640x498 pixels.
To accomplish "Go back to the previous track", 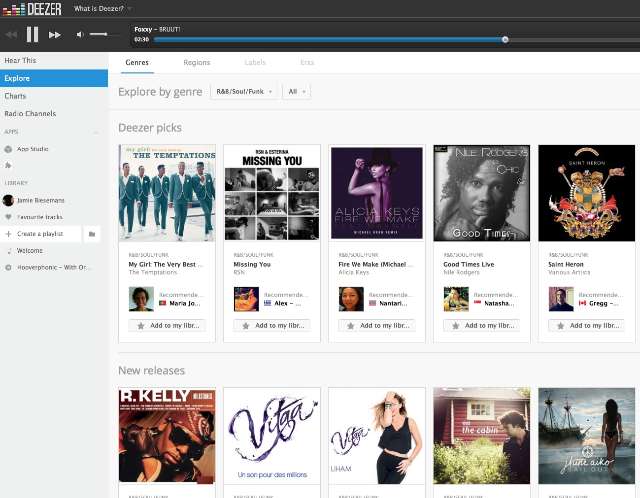I will (11, 35).
